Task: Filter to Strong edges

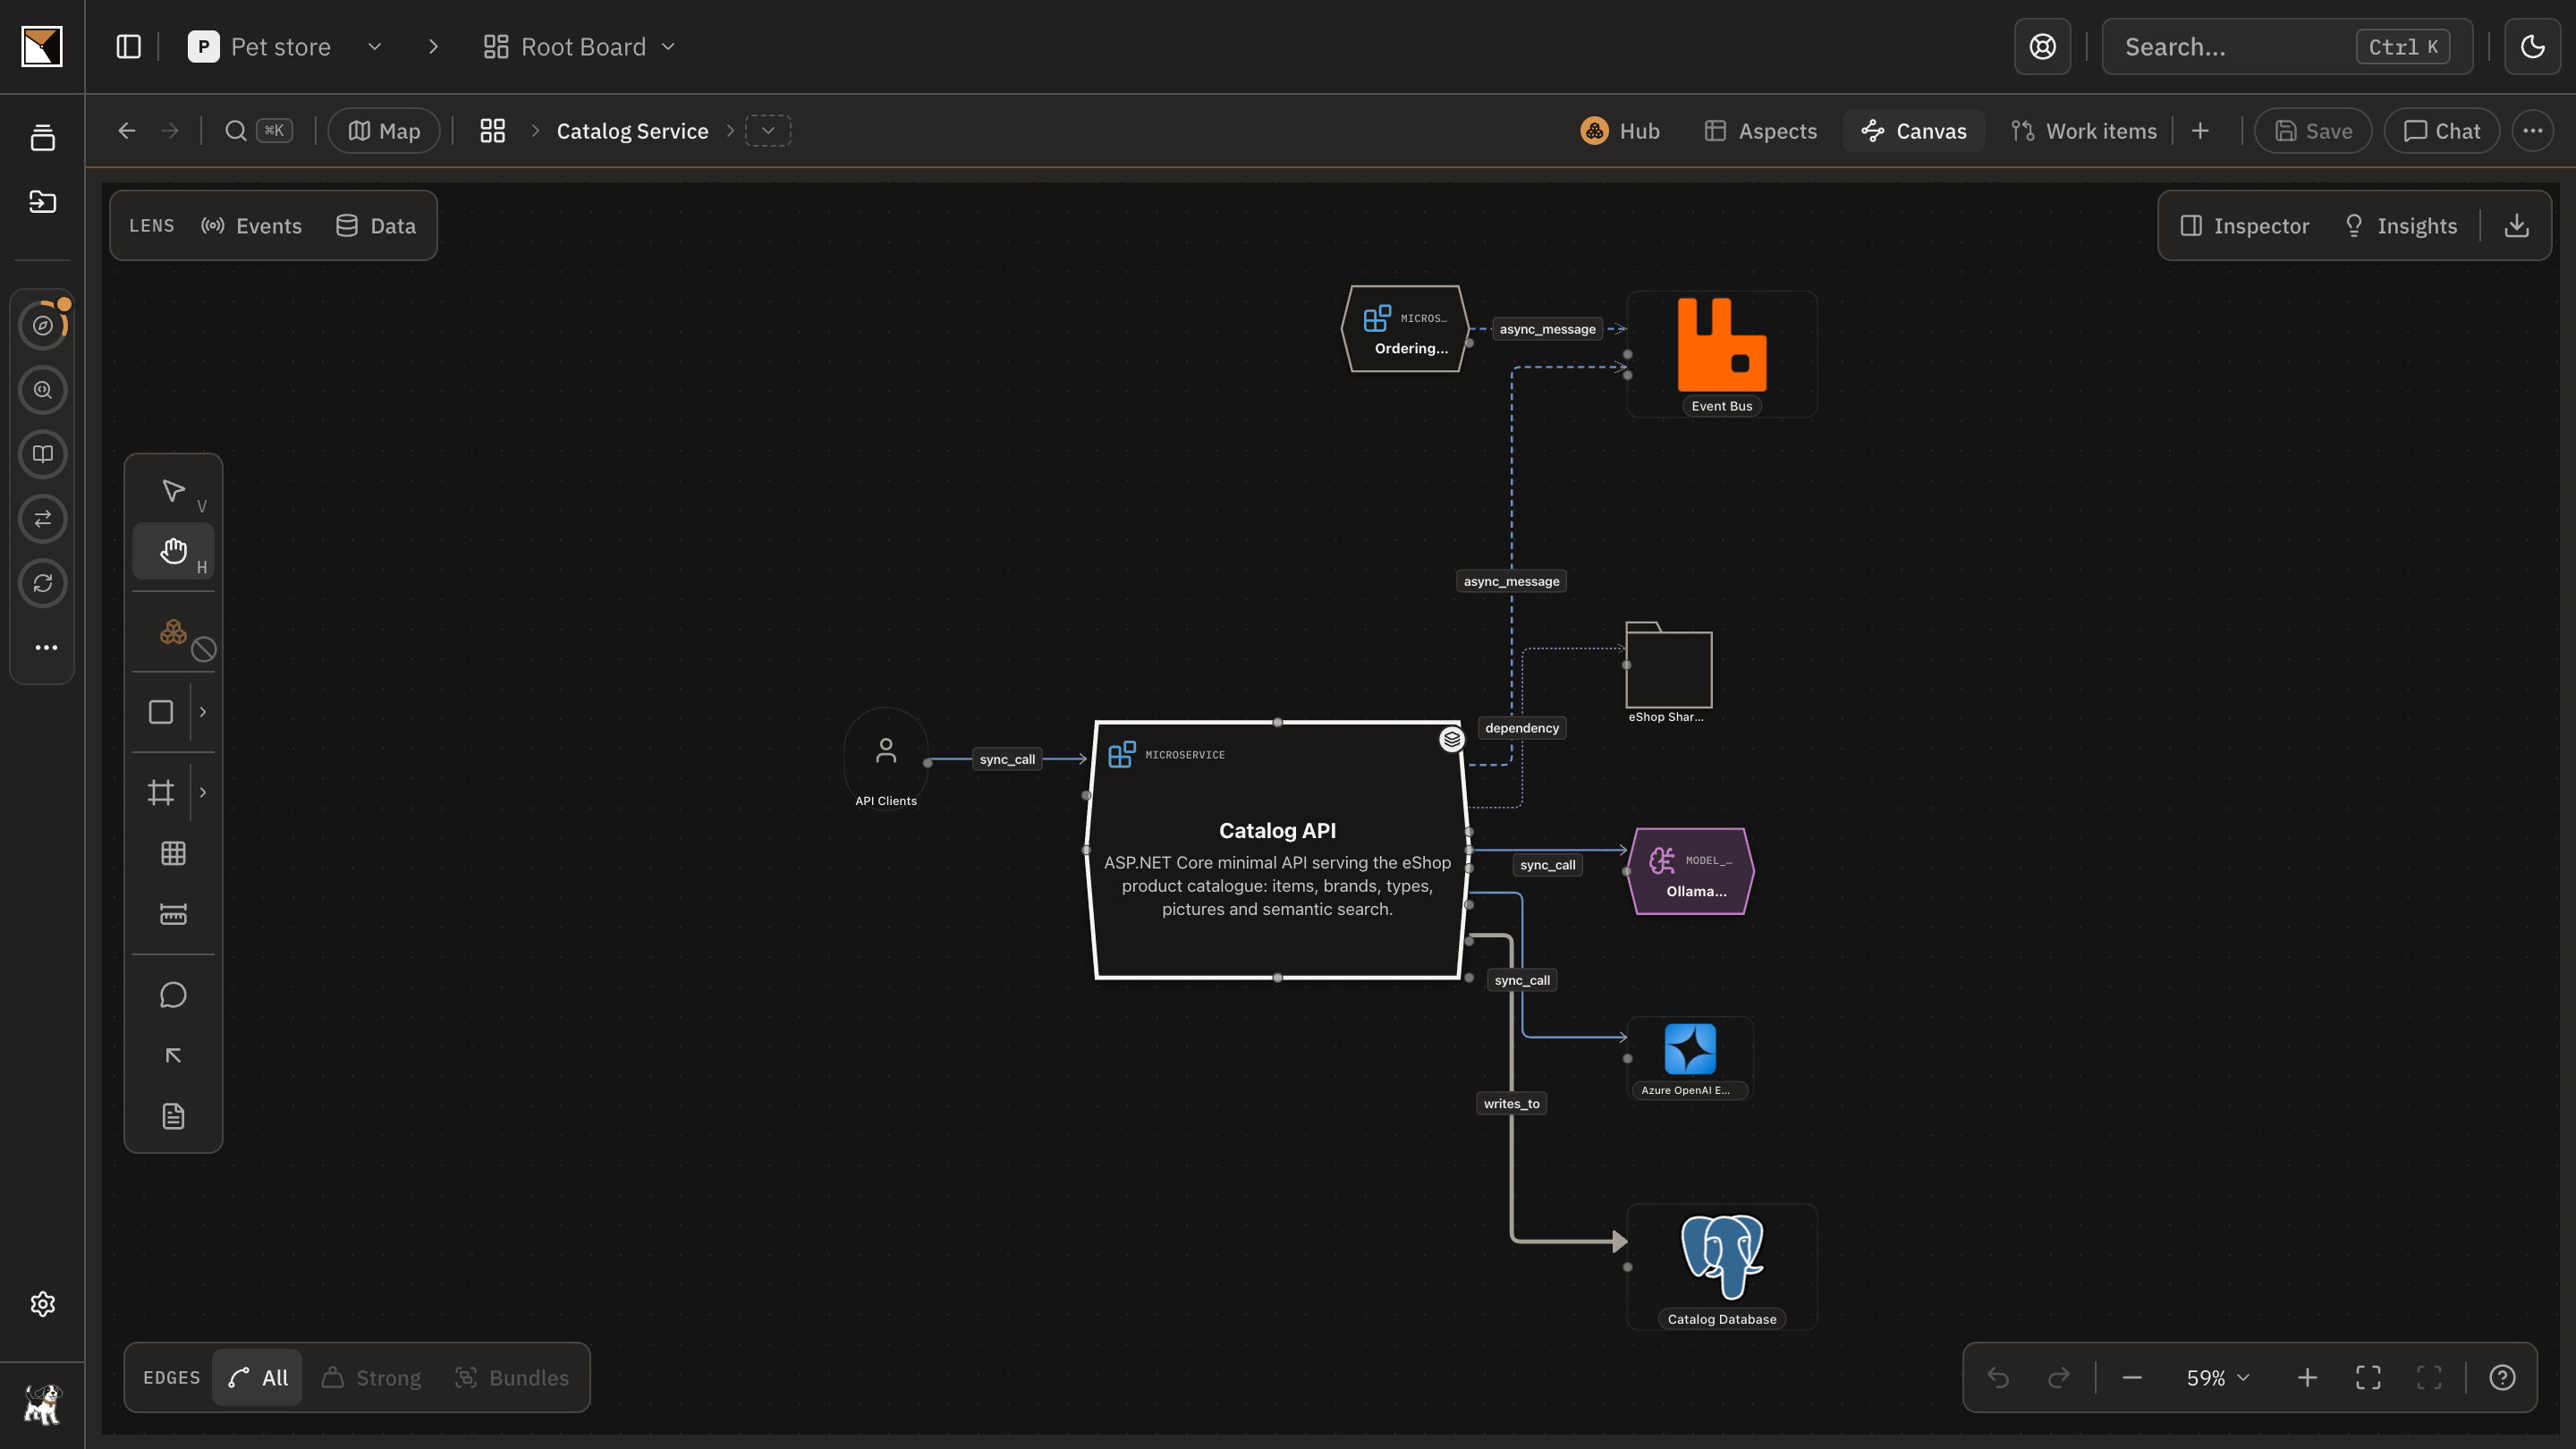Action: coord(371,1377)
